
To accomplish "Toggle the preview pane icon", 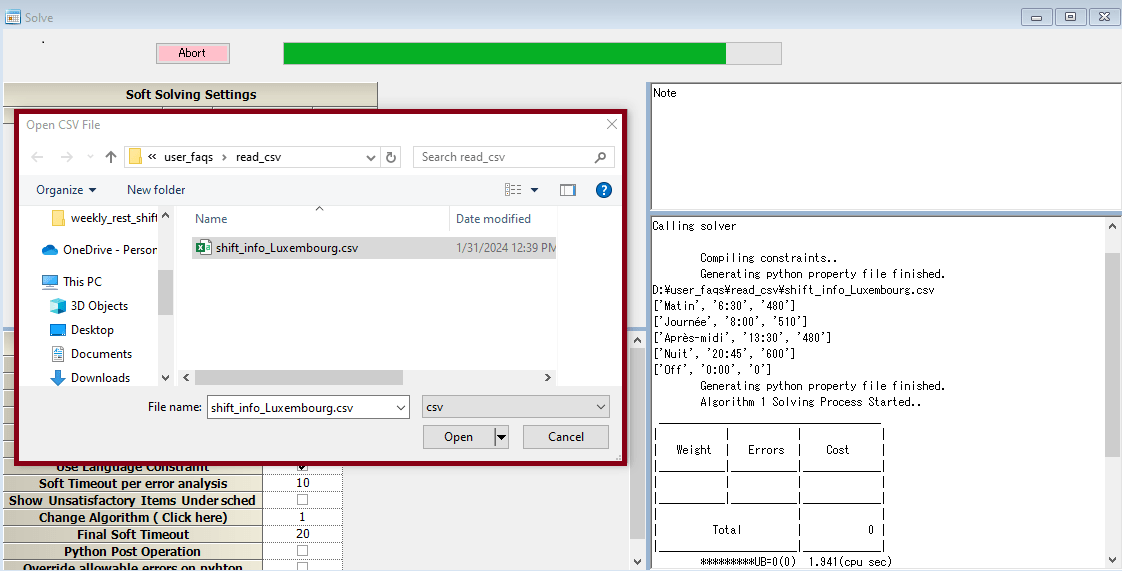I will click(x=567, y=190).
